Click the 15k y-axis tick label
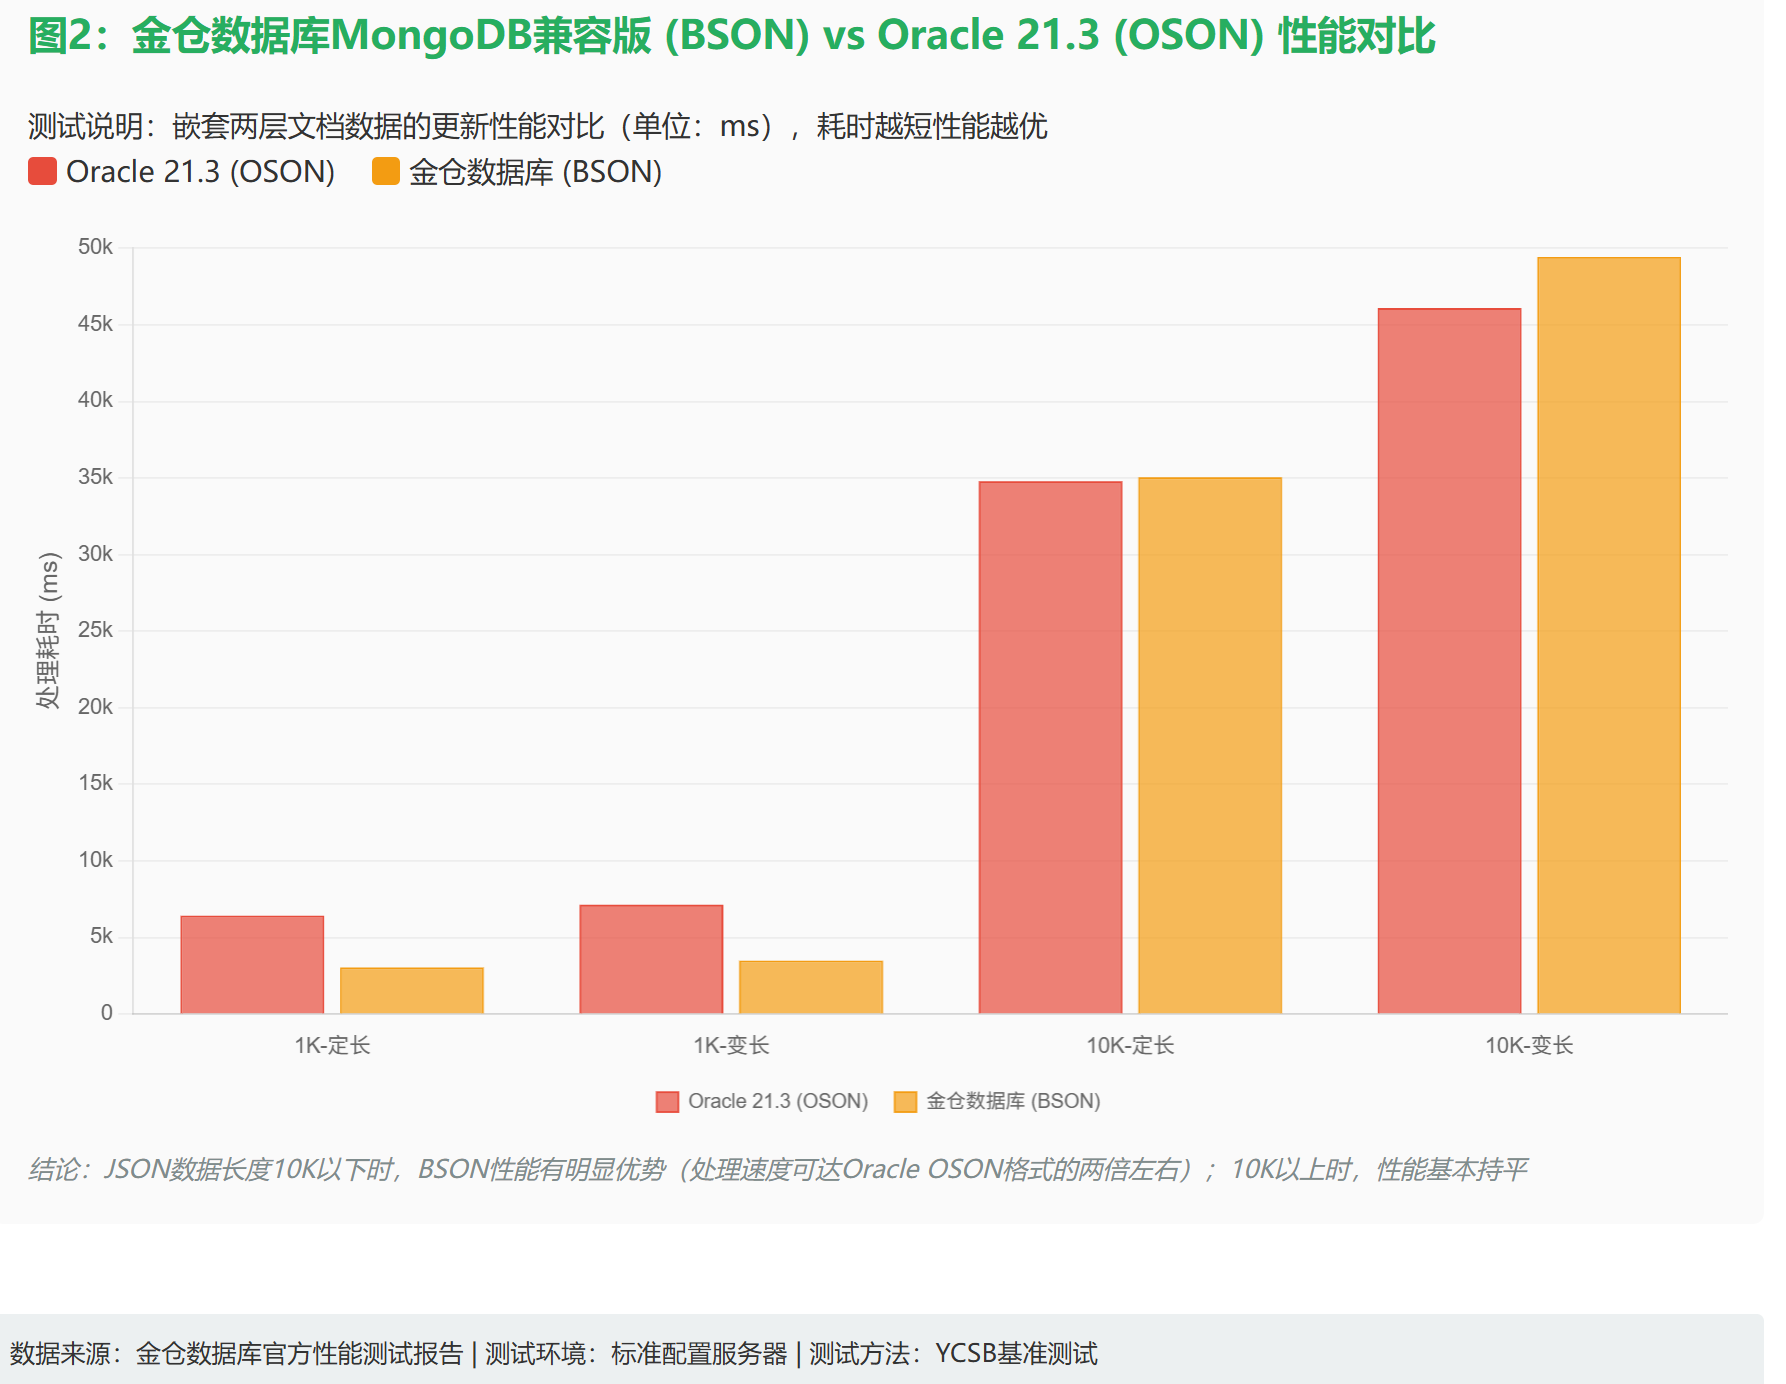1786x1384 pixels. 96,783
